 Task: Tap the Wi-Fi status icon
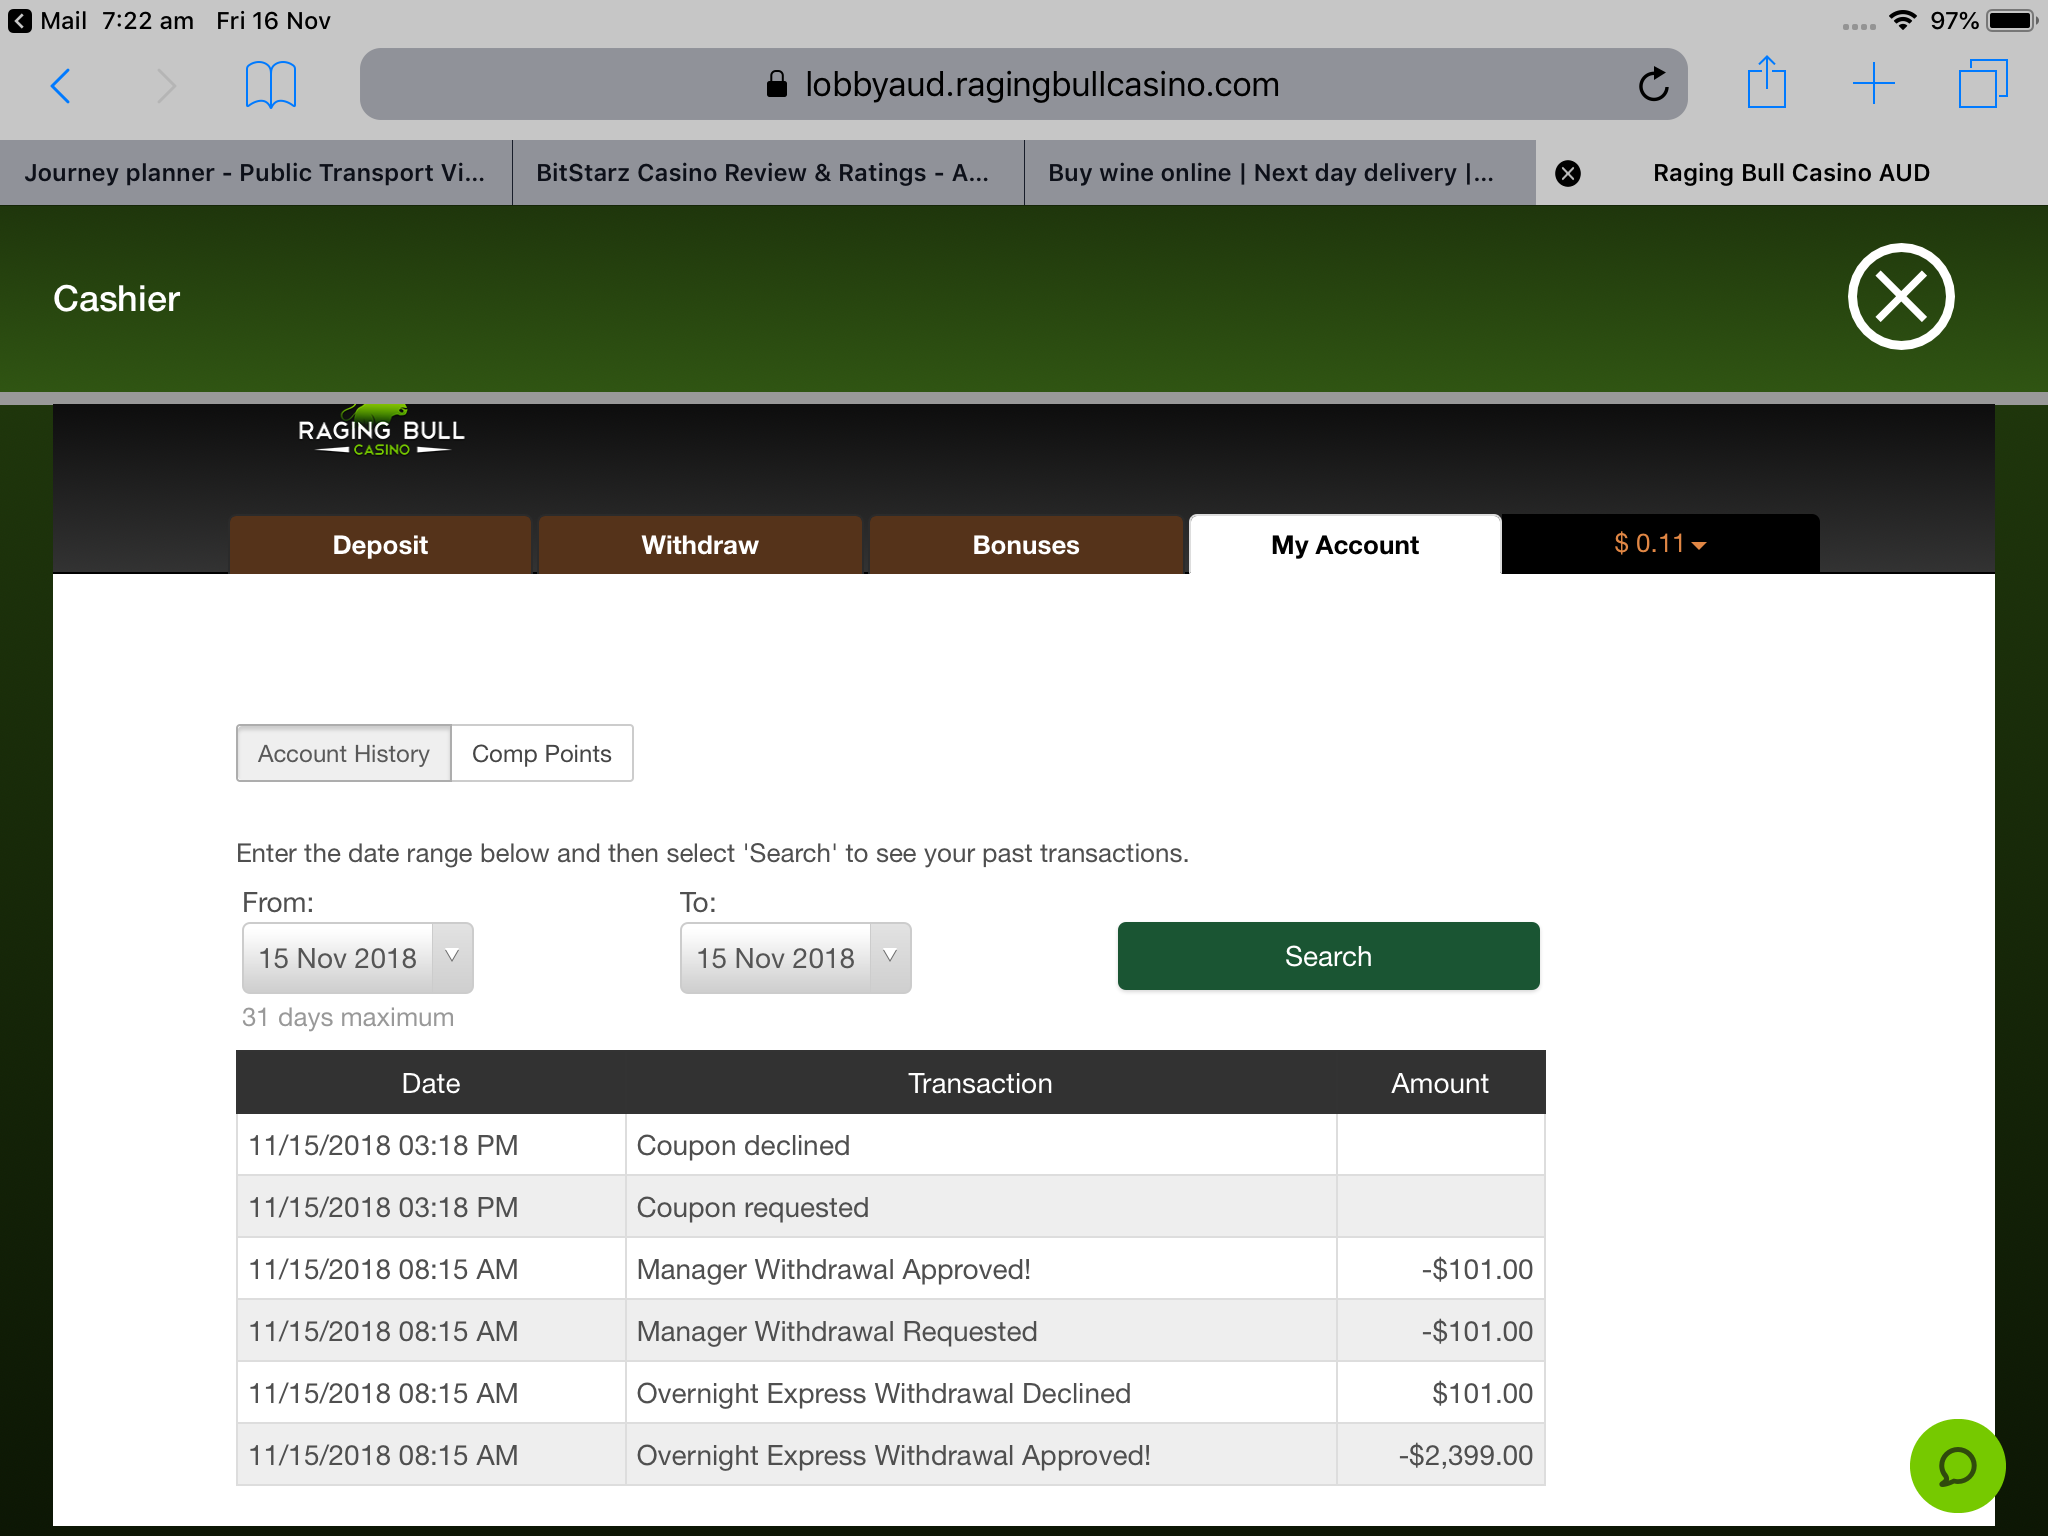1903,19
